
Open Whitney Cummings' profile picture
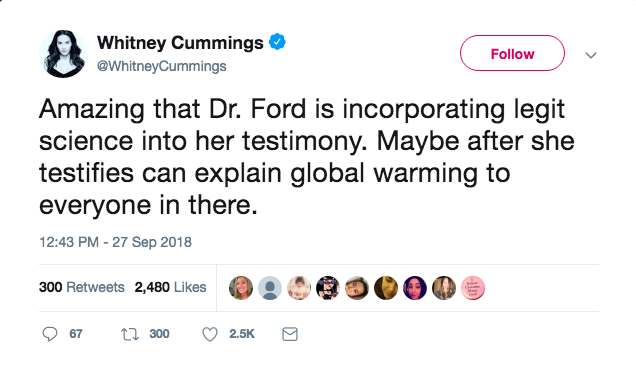tap(63, 54)
